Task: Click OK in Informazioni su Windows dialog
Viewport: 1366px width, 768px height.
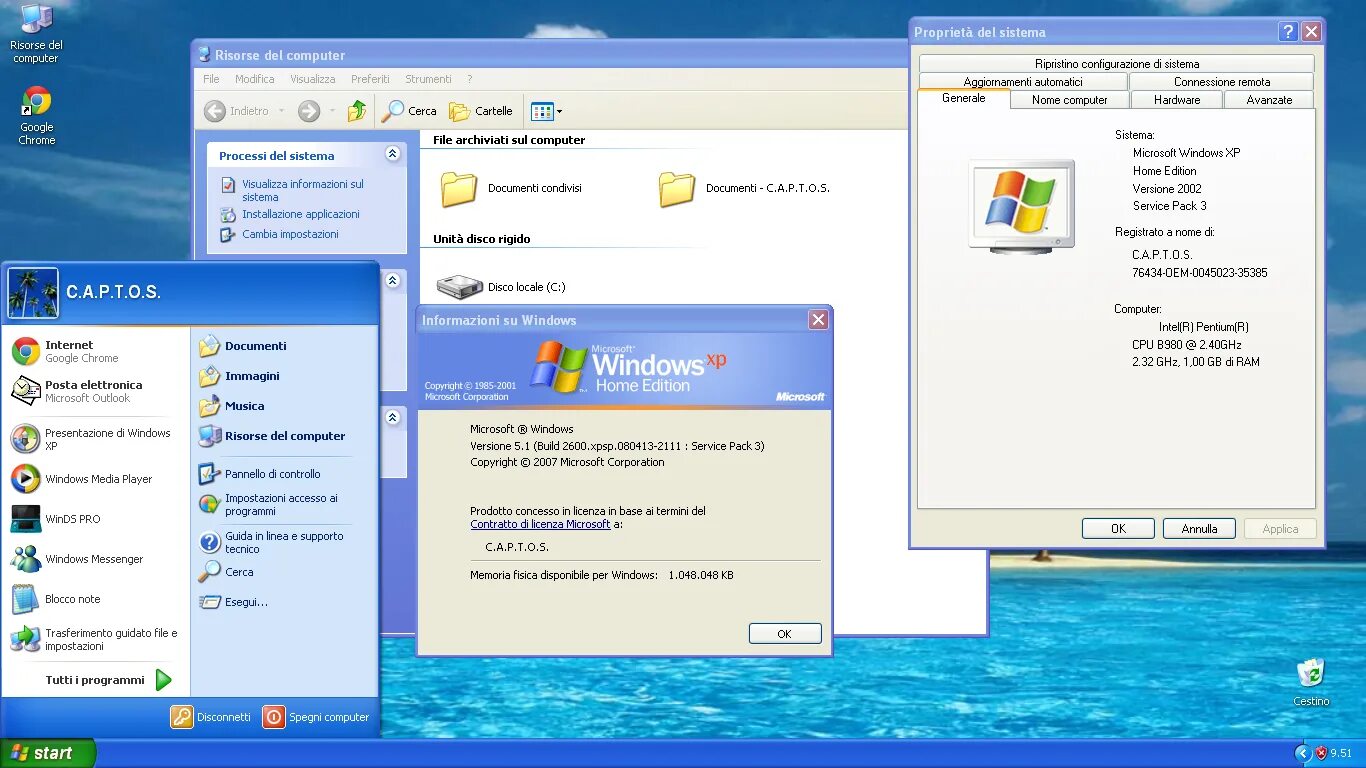Action: click(785, 634)
